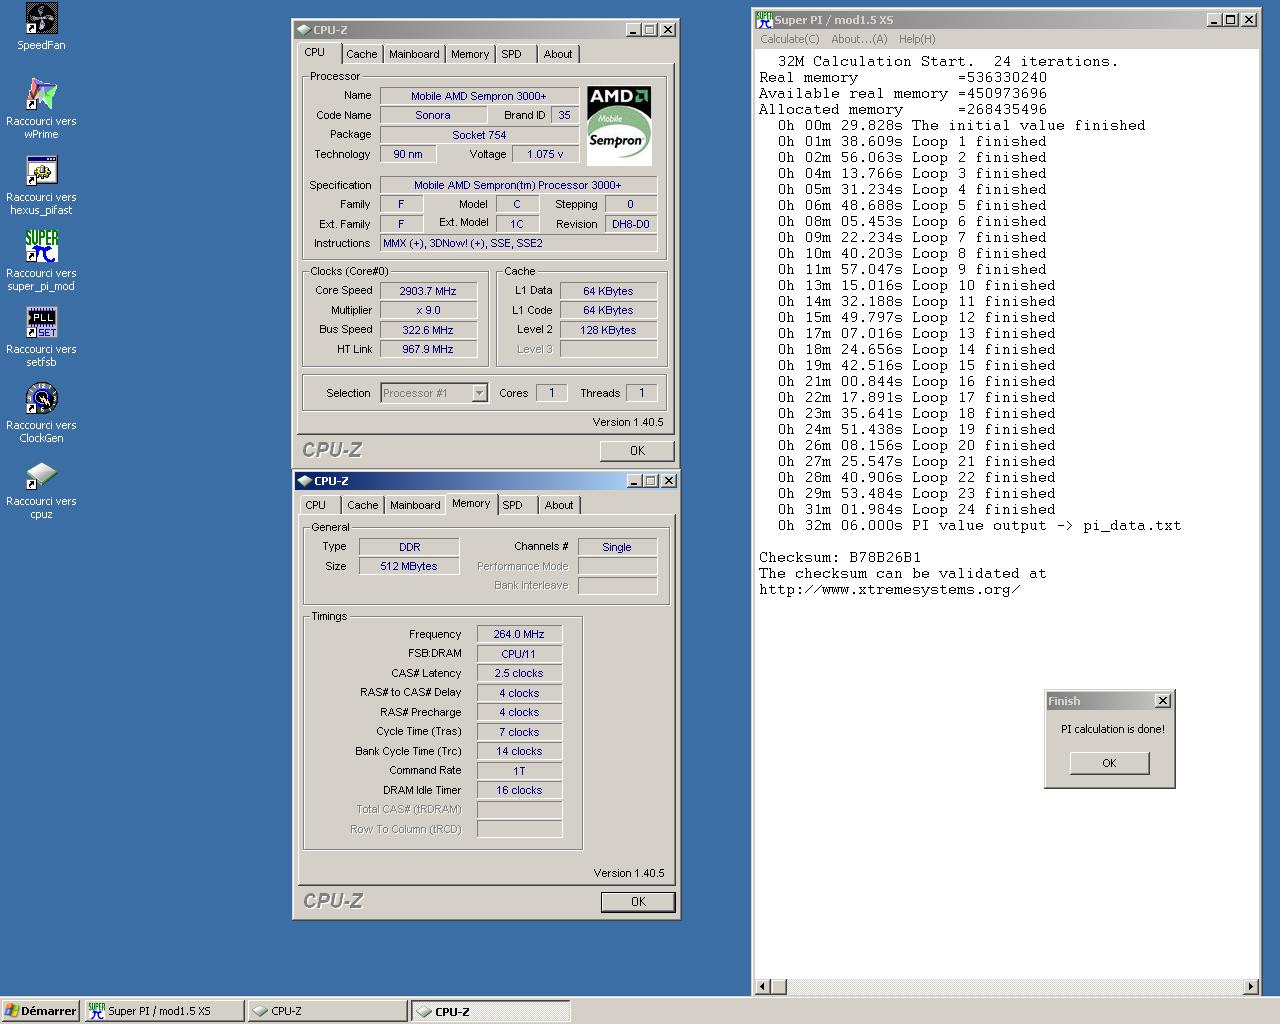Click the xtremesystems.org URL text

889,589
